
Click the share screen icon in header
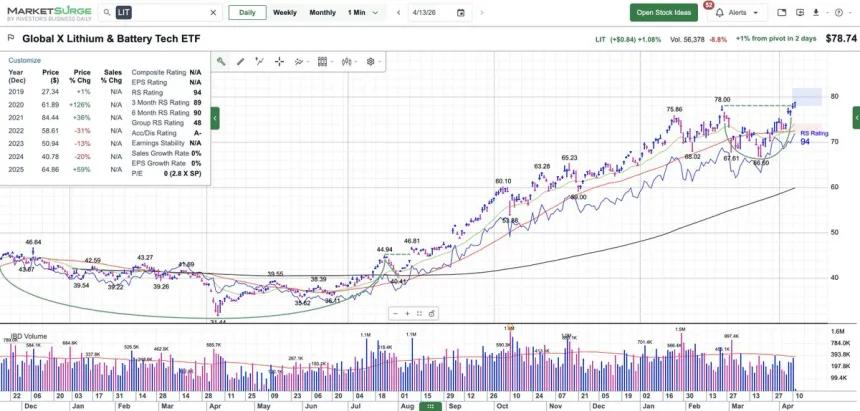point(800,12)
